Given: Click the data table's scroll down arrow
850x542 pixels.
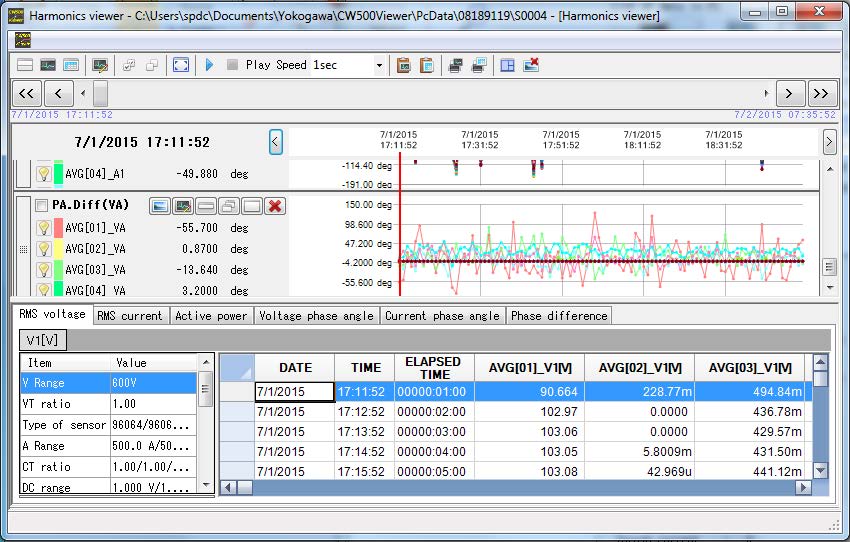Looking at the screenshot, I should [821, 471].
